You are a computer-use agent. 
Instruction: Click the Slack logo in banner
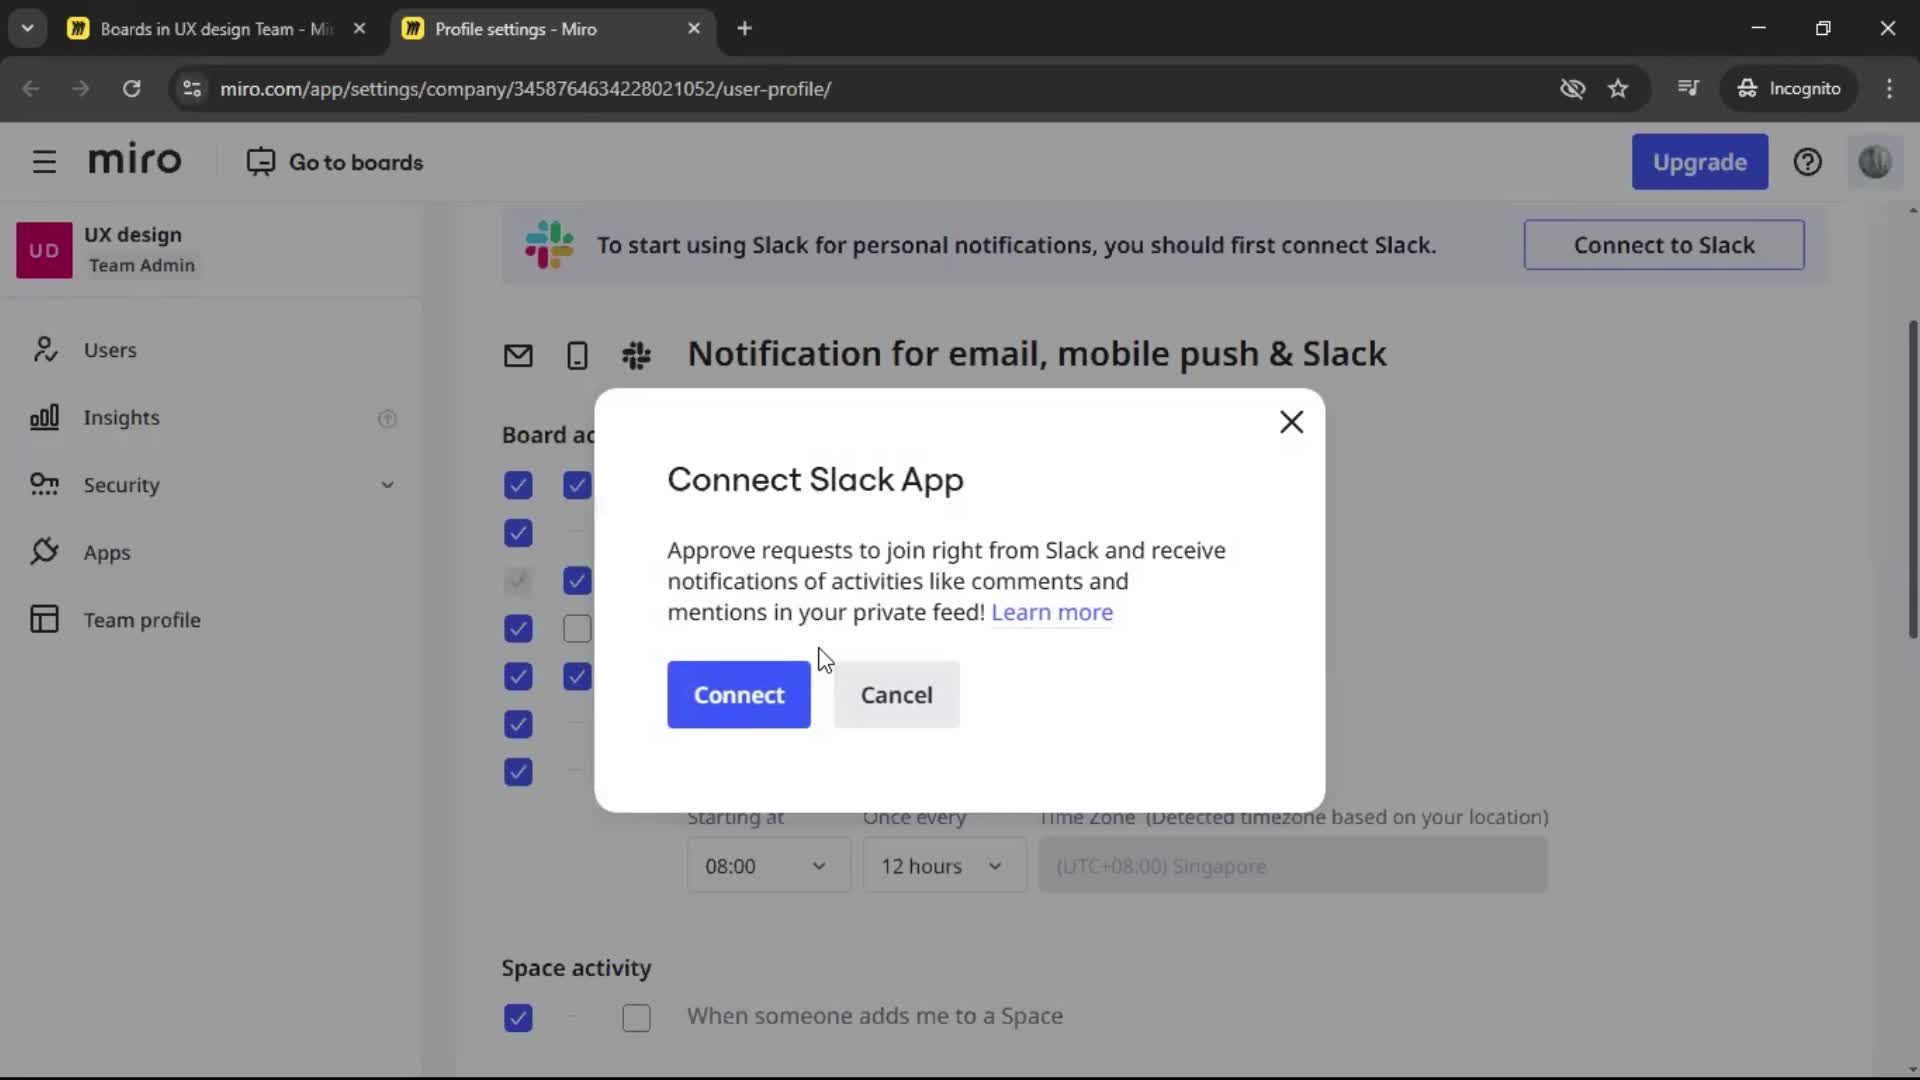[x=549, y=245]
